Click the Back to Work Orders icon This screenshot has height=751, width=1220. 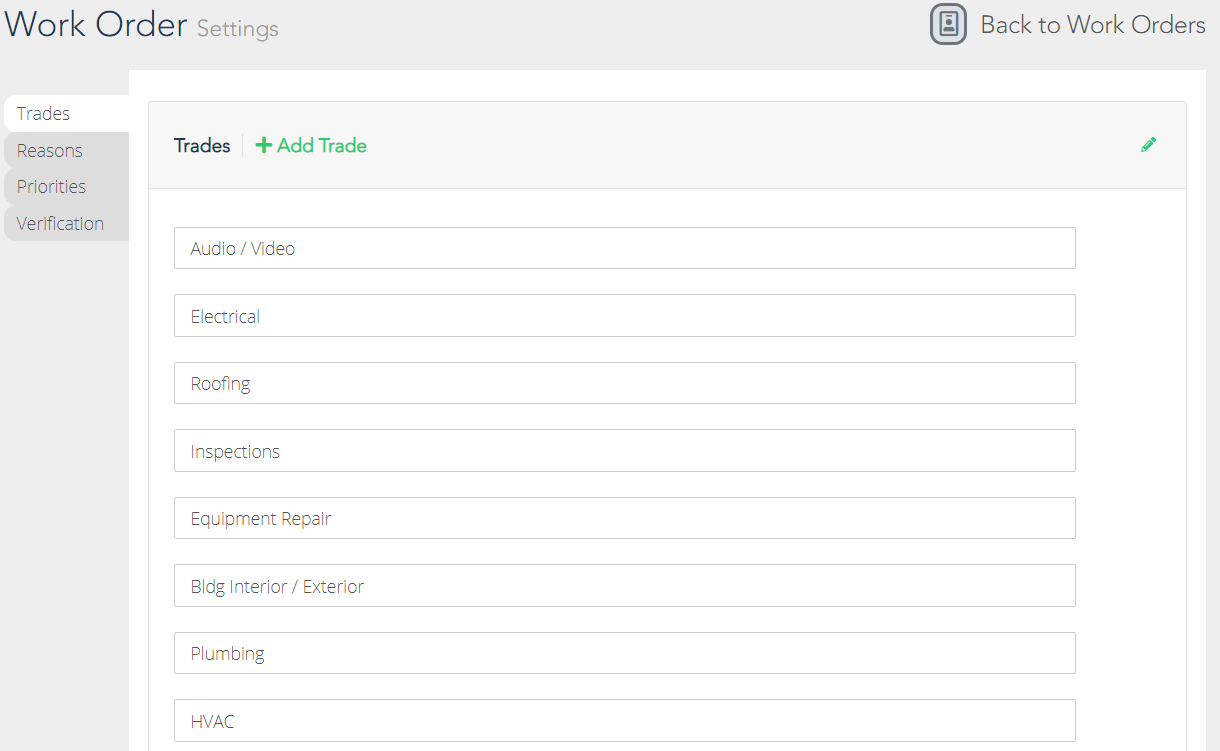[948, 25]
